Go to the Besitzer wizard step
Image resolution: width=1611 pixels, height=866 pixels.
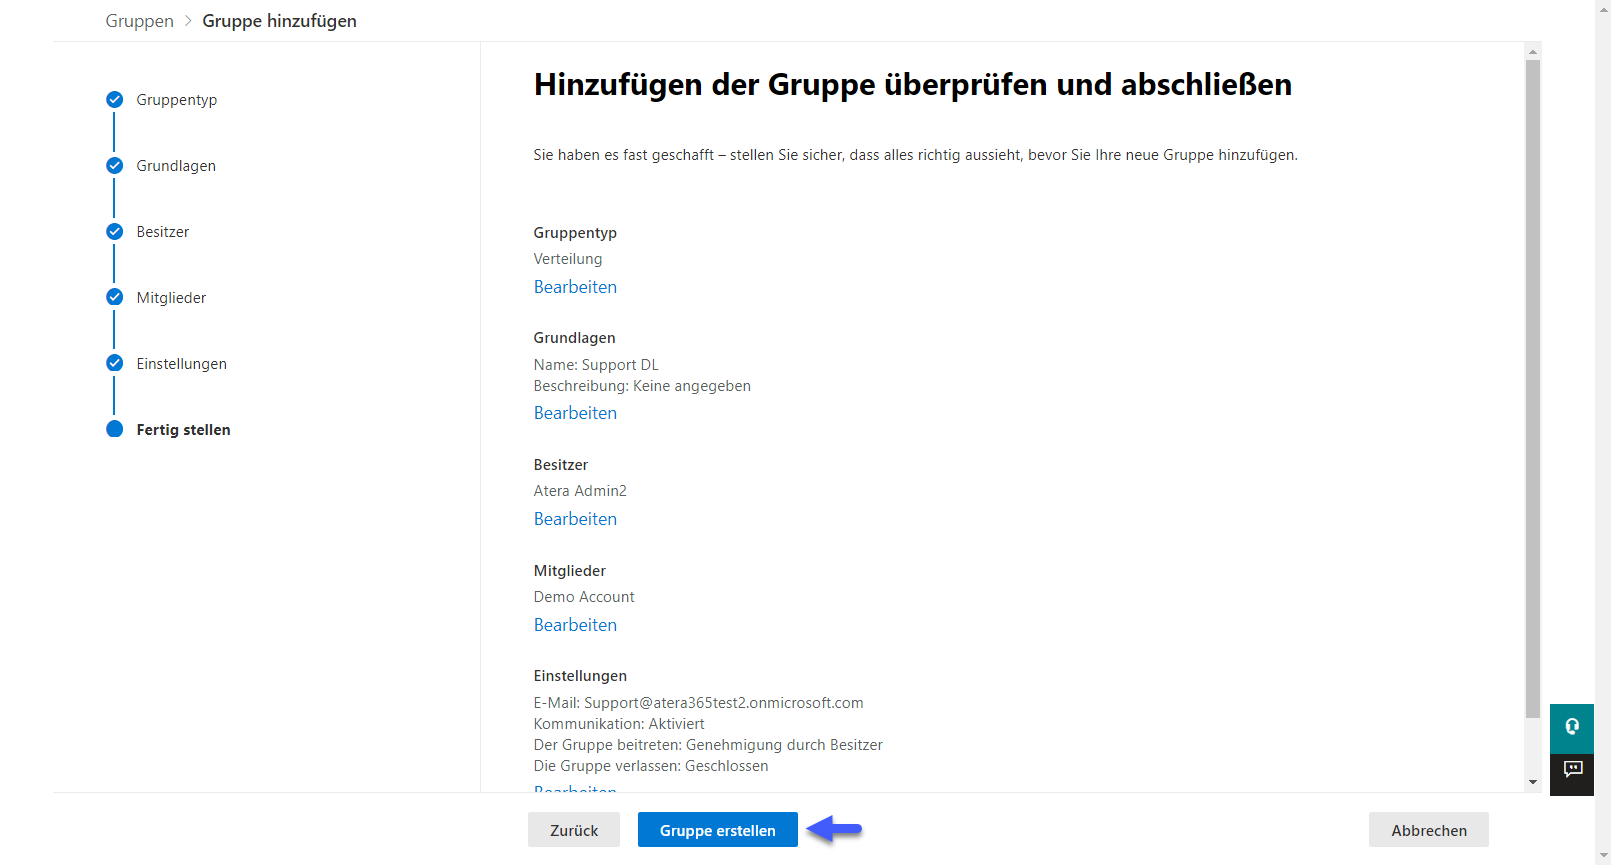pyautogui.click(x=163, y=232)
